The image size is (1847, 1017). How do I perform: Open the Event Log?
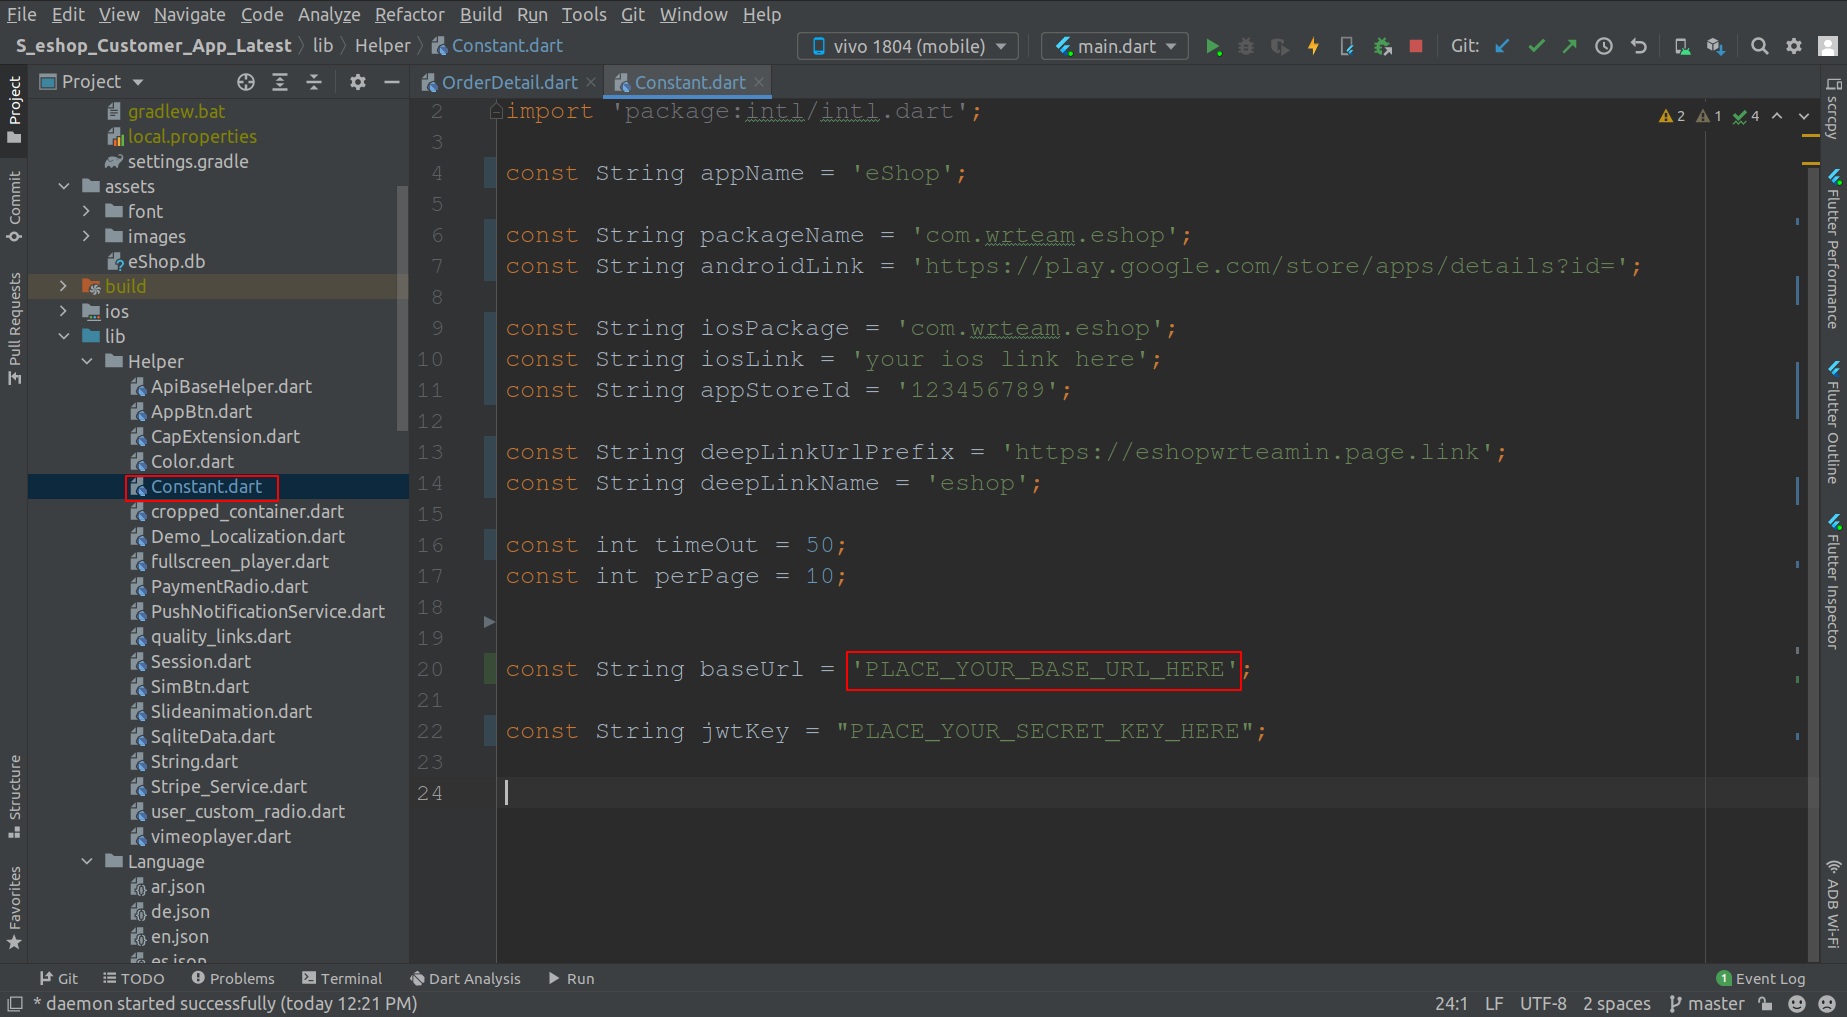1761,979
